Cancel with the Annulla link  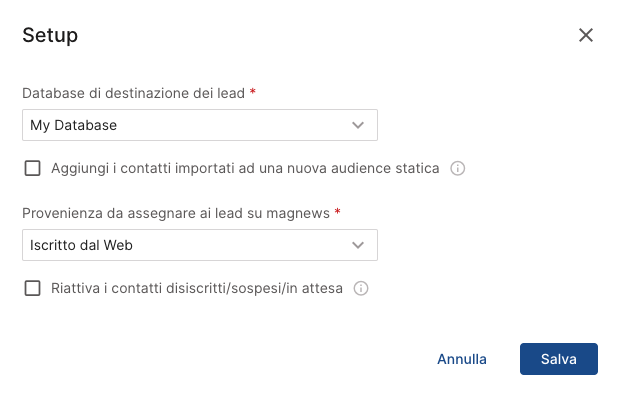click(462, 359)
